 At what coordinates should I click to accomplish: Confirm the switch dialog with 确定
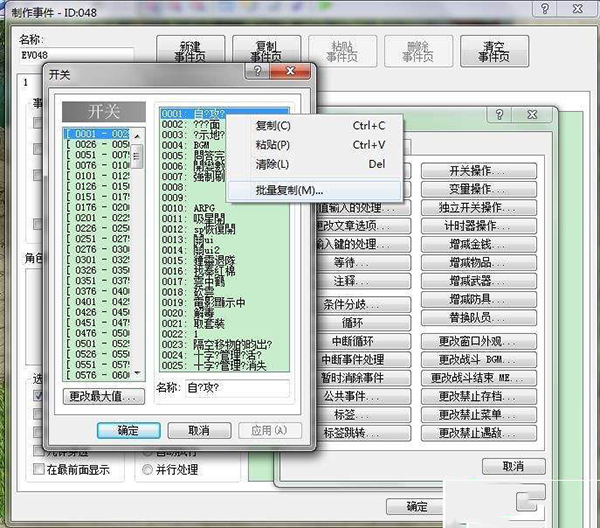(x=129, y=430)
